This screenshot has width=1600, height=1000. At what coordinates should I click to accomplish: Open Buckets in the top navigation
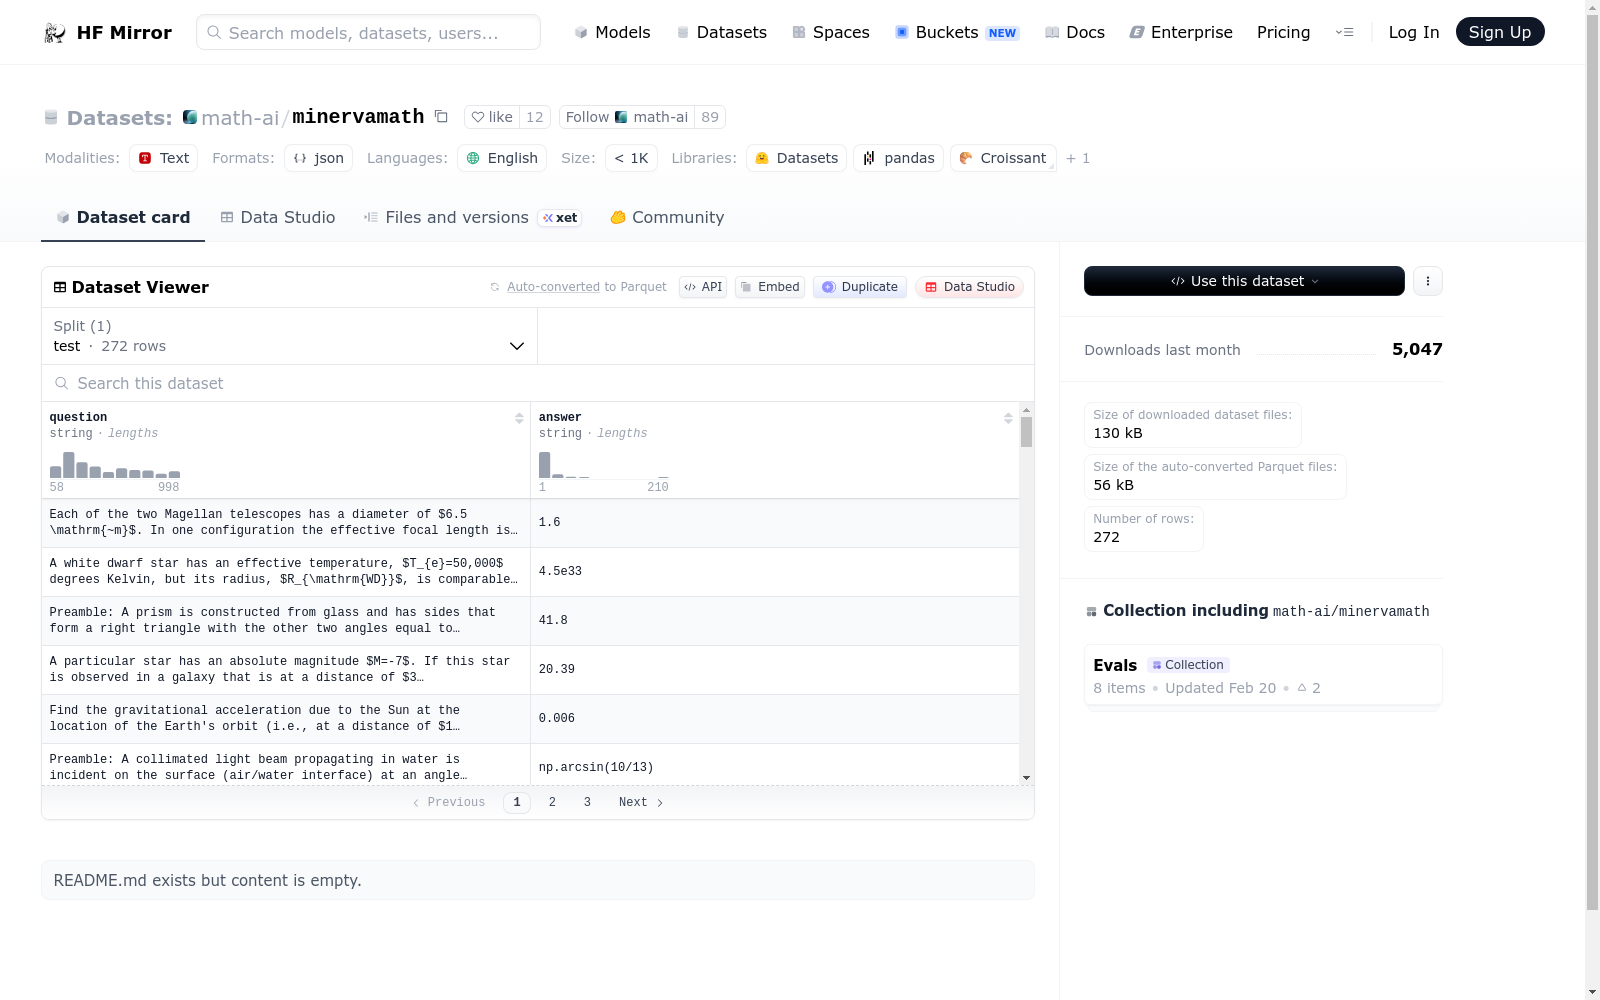click(x=956, y=33)
